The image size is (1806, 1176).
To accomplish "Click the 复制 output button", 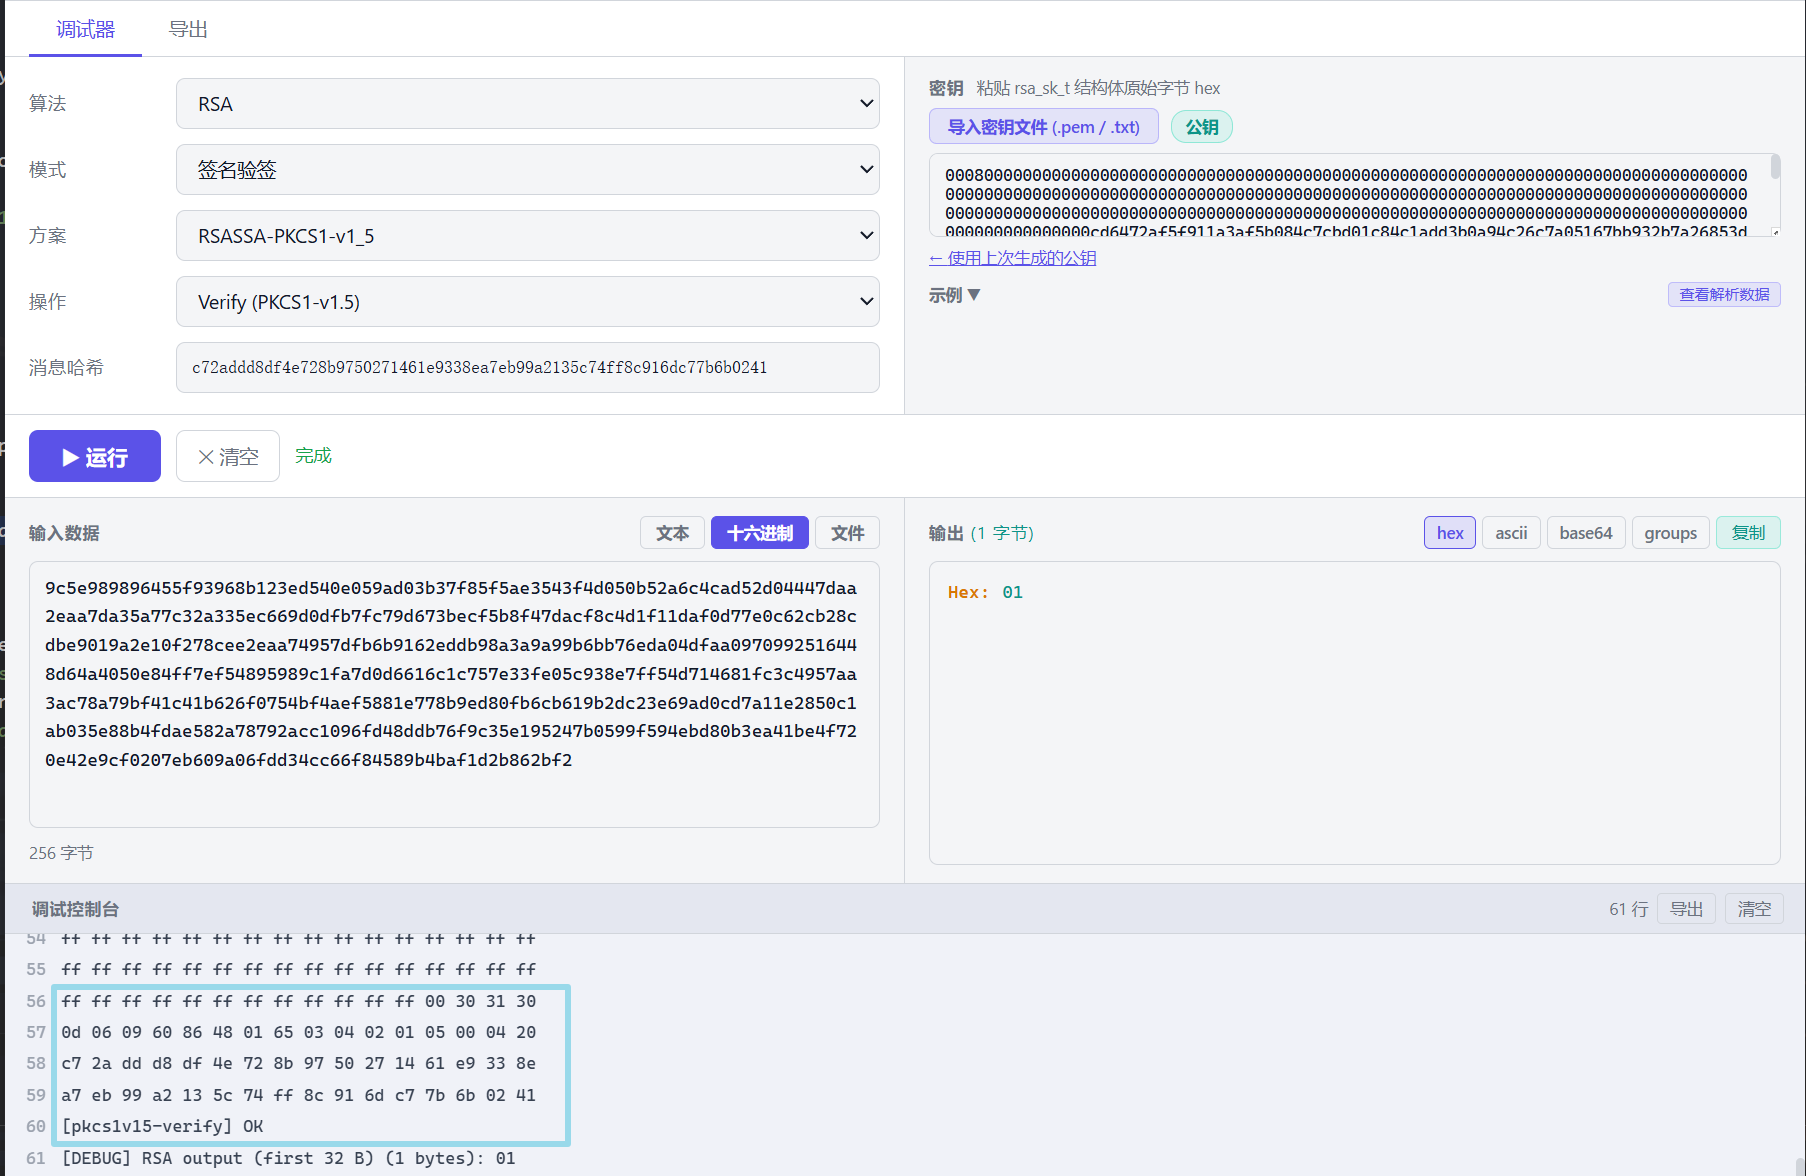I will (1748, 533).
